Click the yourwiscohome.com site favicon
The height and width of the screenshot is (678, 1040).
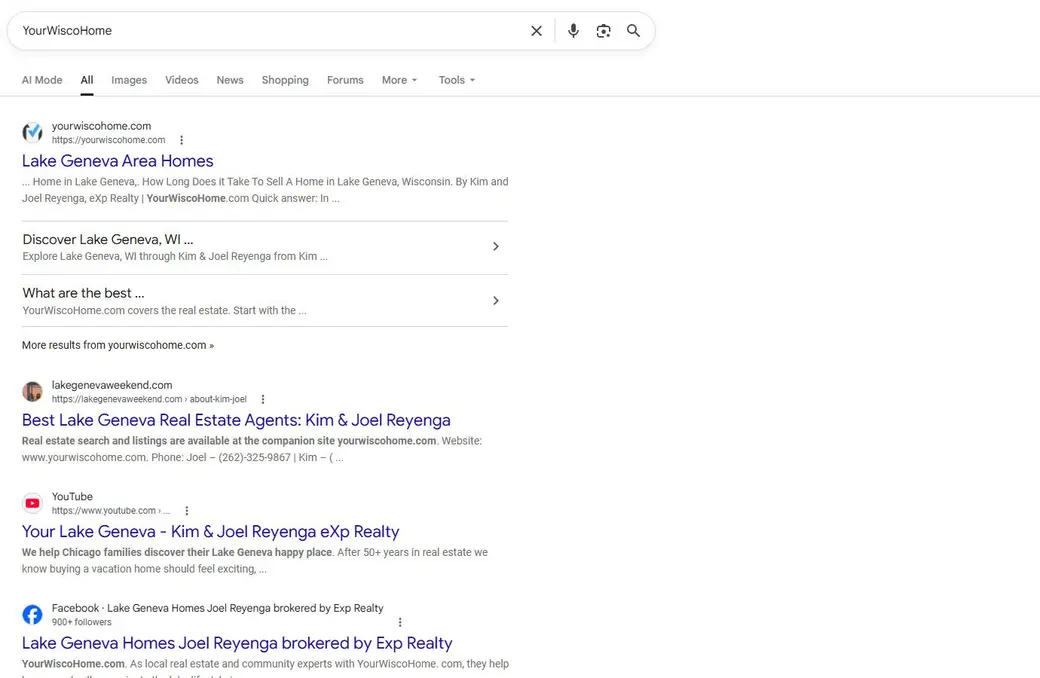click(32, 132)
